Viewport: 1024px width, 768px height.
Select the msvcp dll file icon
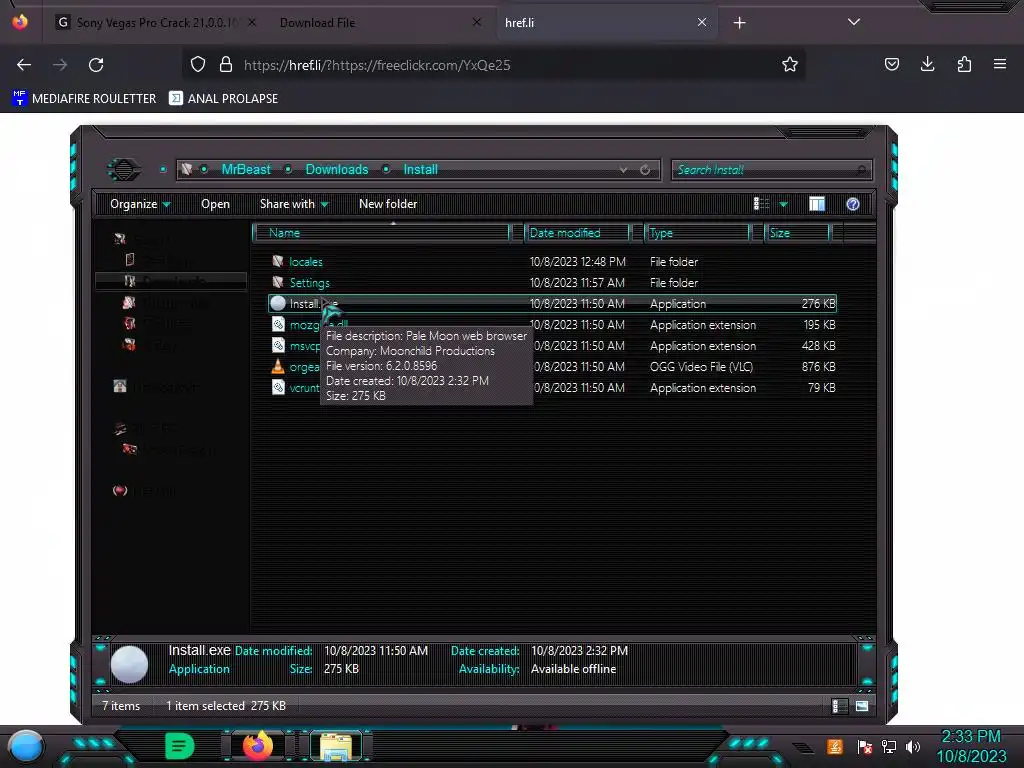coord(278,345)
